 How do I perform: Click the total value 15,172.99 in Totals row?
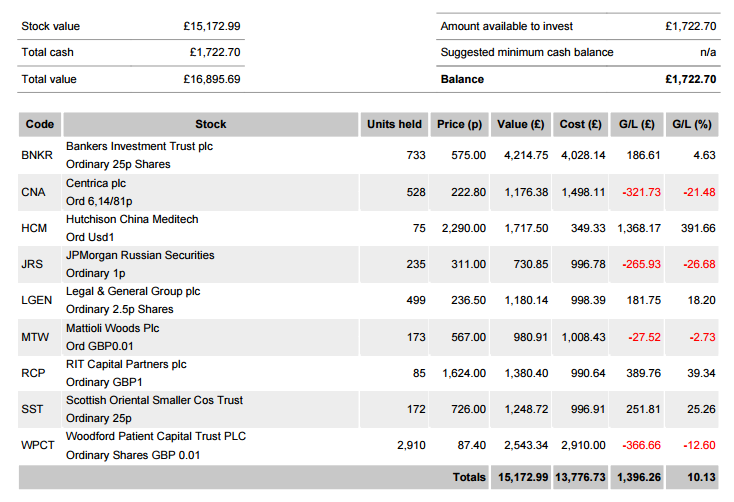pyautogui.click(x=523, y=477)
